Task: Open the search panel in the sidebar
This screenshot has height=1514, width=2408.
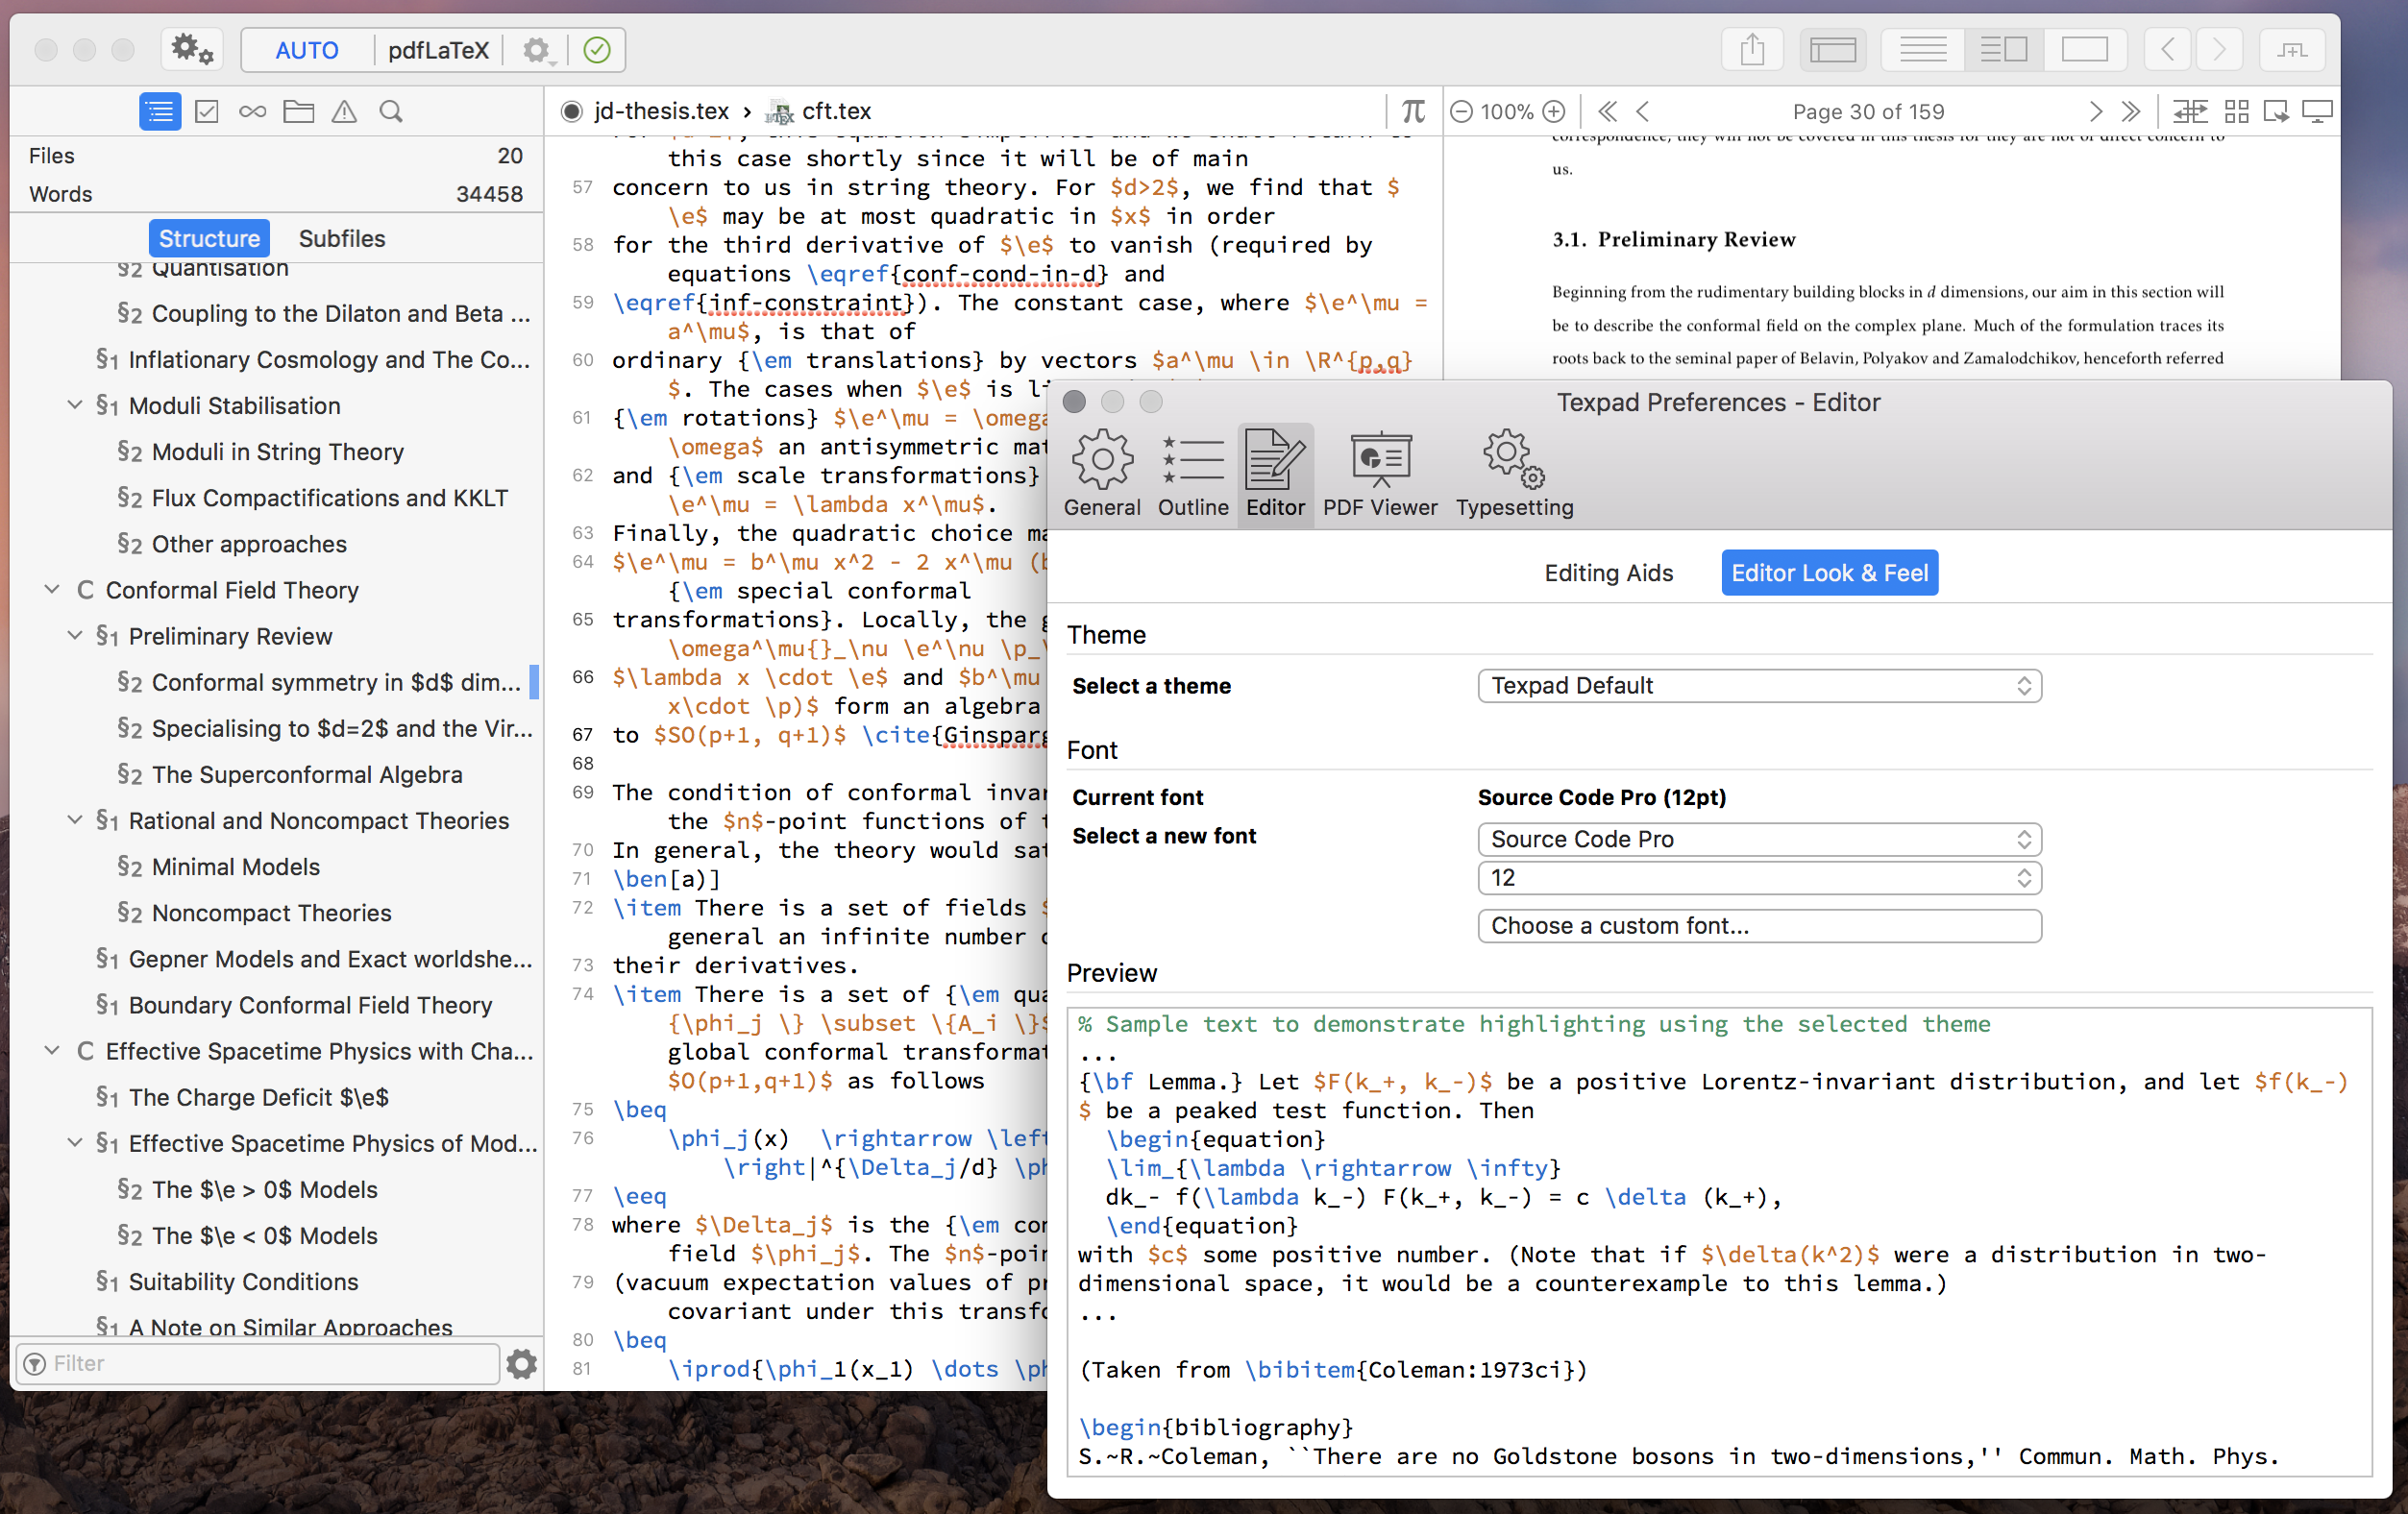Action: click(391, 111)
